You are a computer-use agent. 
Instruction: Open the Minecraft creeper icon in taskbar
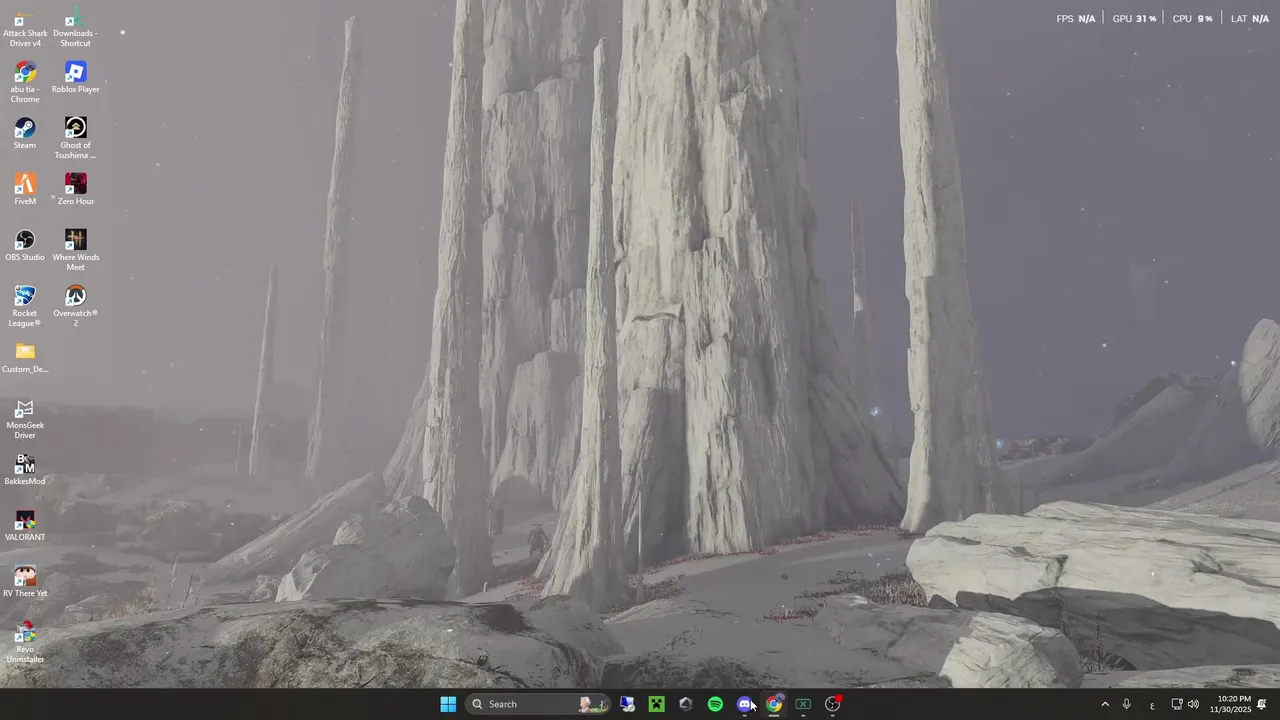click(x=656, y=704)
